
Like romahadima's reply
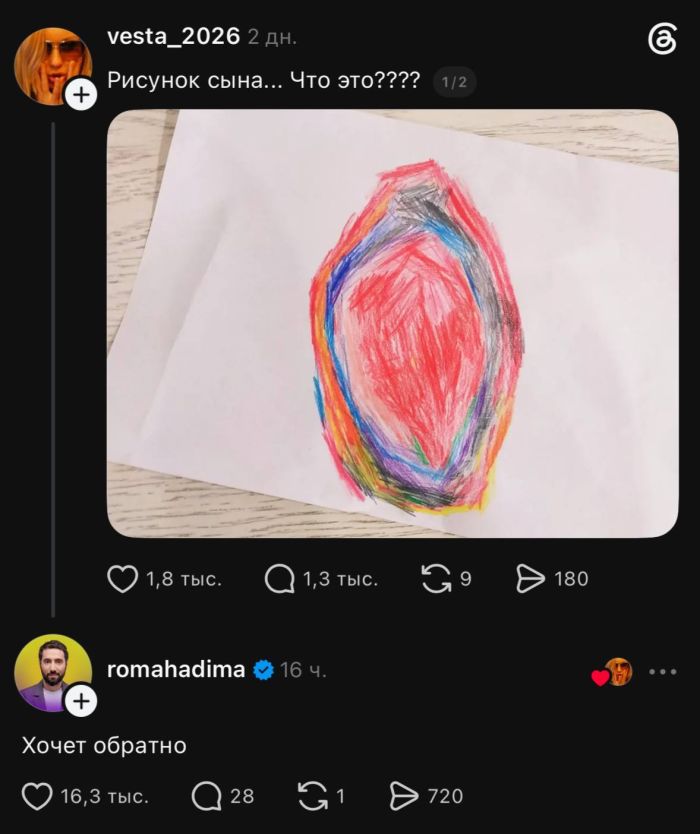pyautogui.click(x=37, y=796)
